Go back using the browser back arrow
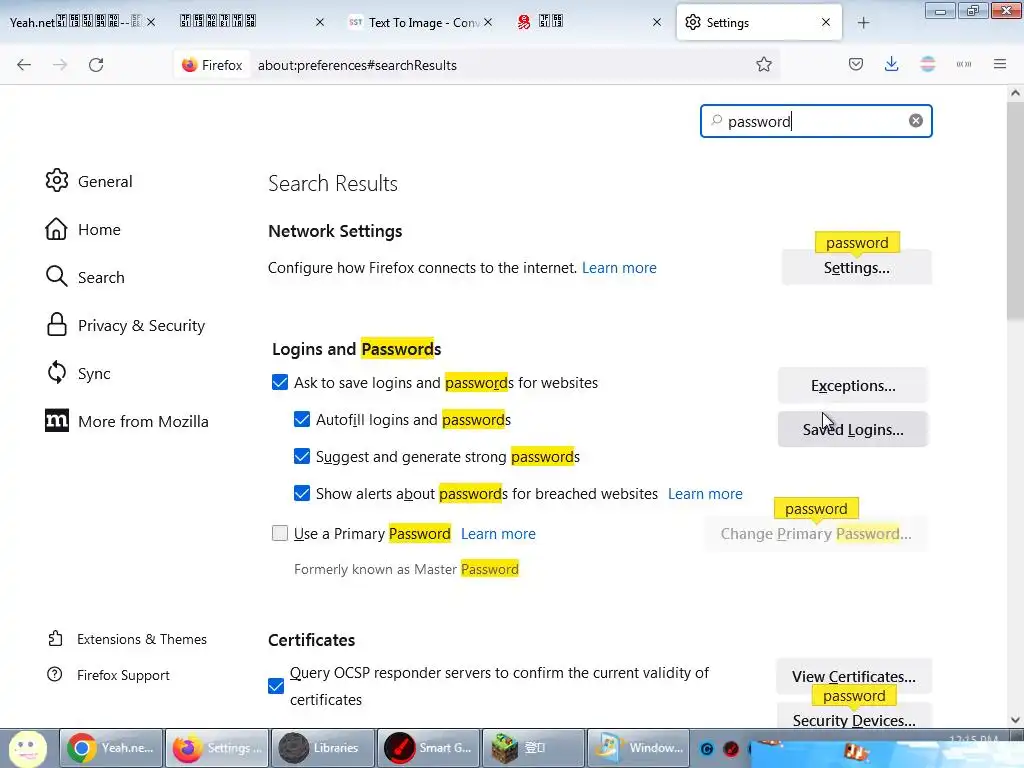This screenshot has width=1024, height=768. click(24, 65)
